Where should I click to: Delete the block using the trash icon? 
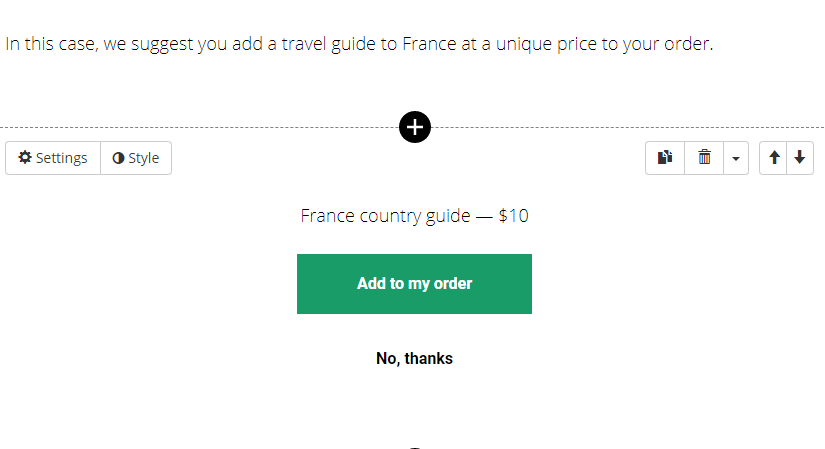tap(704, 157)
